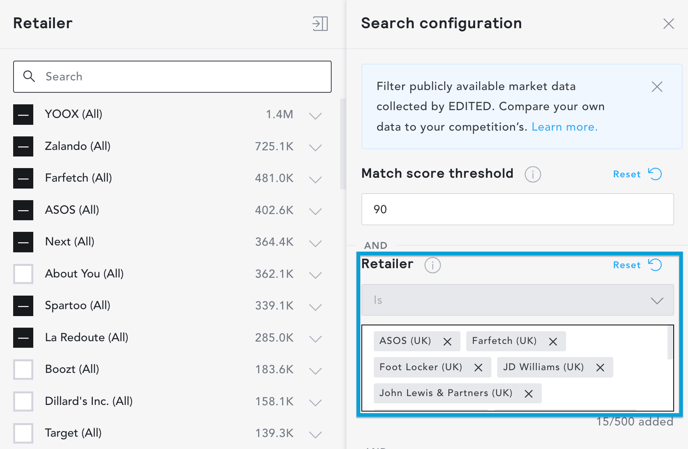
Task: Click the retailer Search box
Action: coord(172,77)
